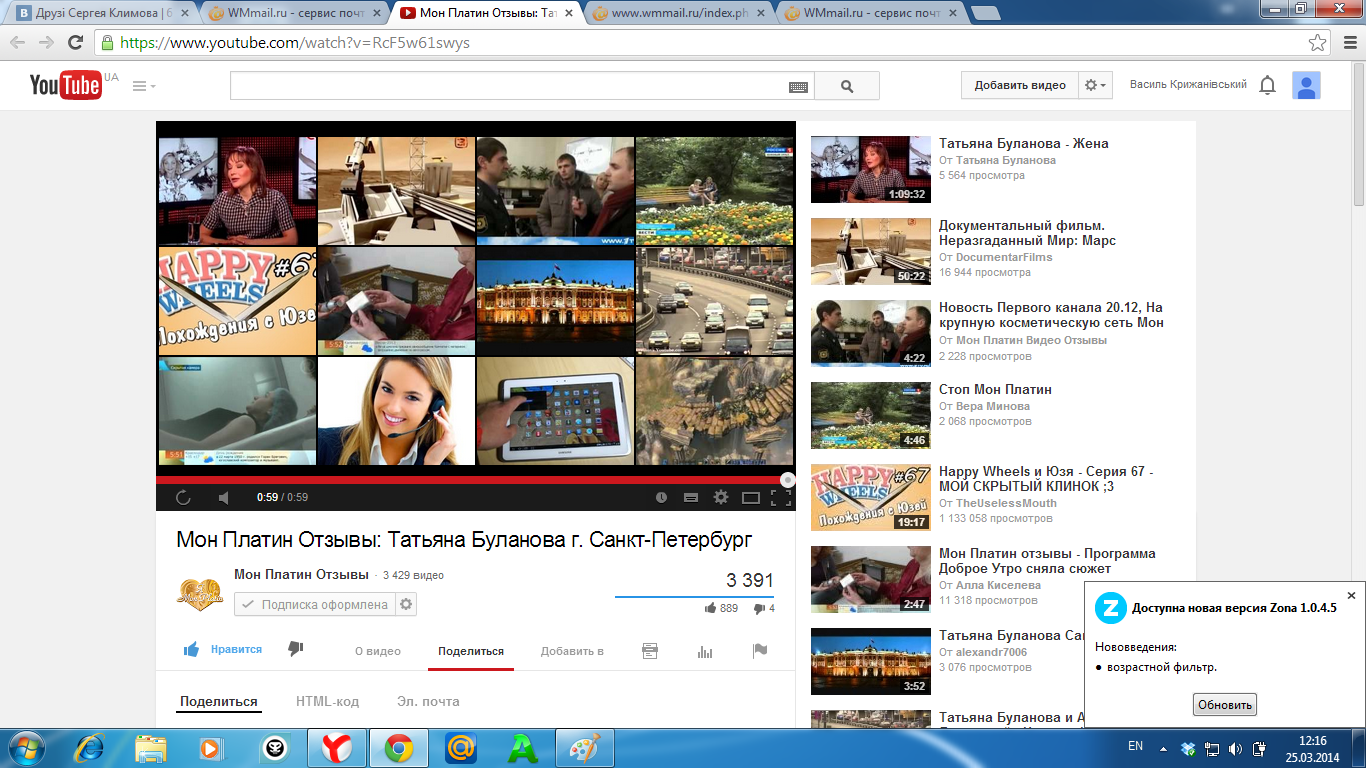Open the YouTube guide menu
The image size is (1366, 768).
[x=144, y=86]
